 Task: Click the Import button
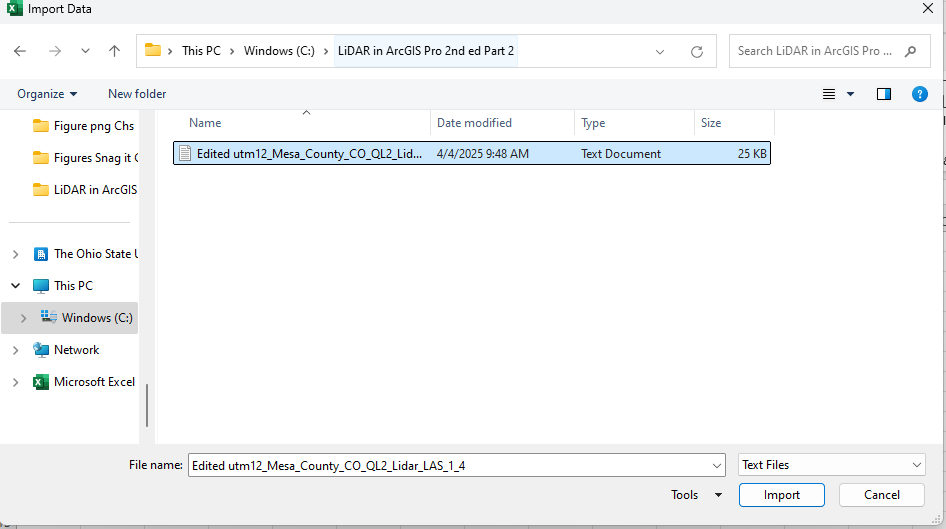click(782, 495)
